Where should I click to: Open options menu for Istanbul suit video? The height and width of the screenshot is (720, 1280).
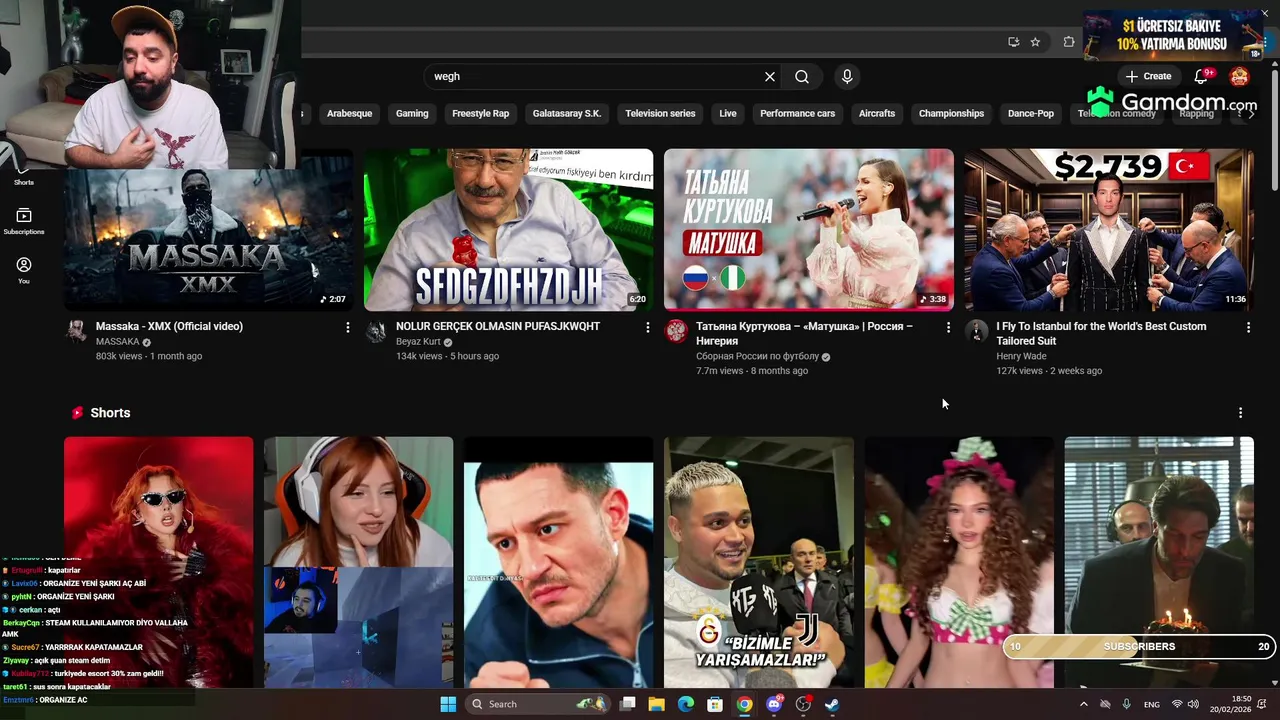coord(1248,327)
